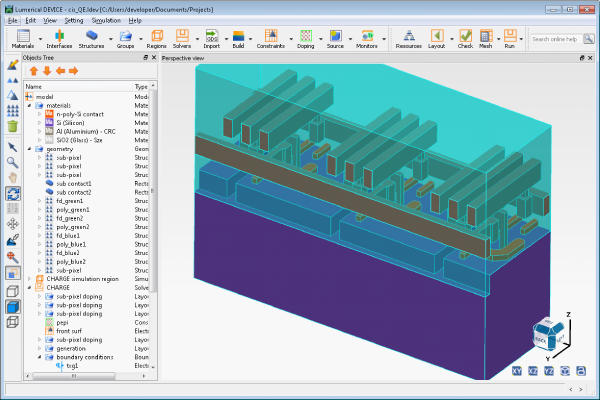Click the Mesh toolbar icon
This screenshot has width=600, height=400.
(x=486, y=39)
